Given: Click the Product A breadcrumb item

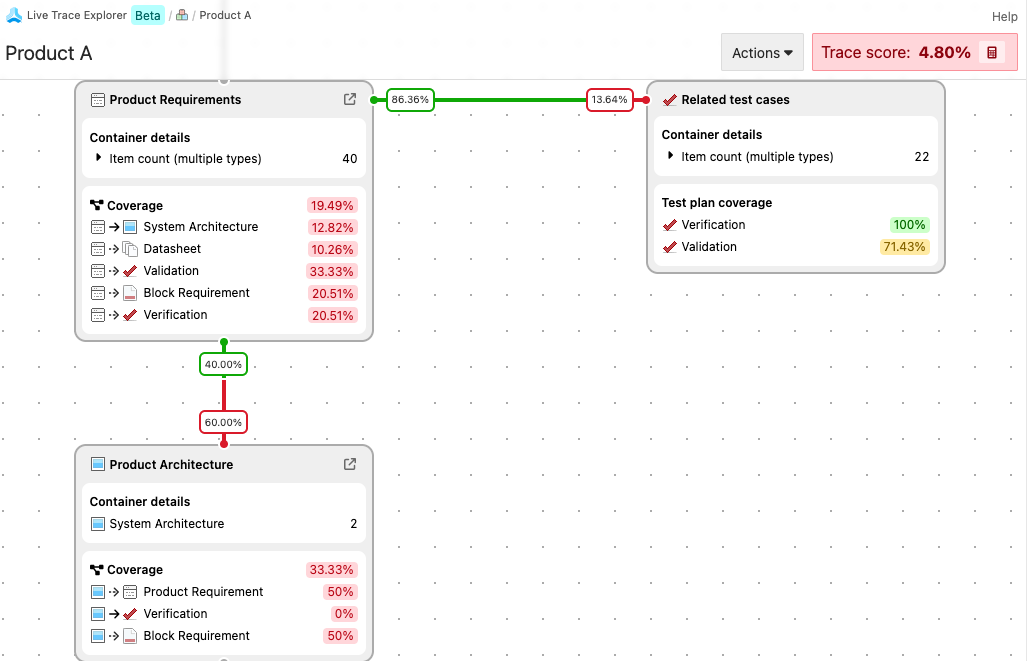Looking at the screenshot, I should (225, 15).
